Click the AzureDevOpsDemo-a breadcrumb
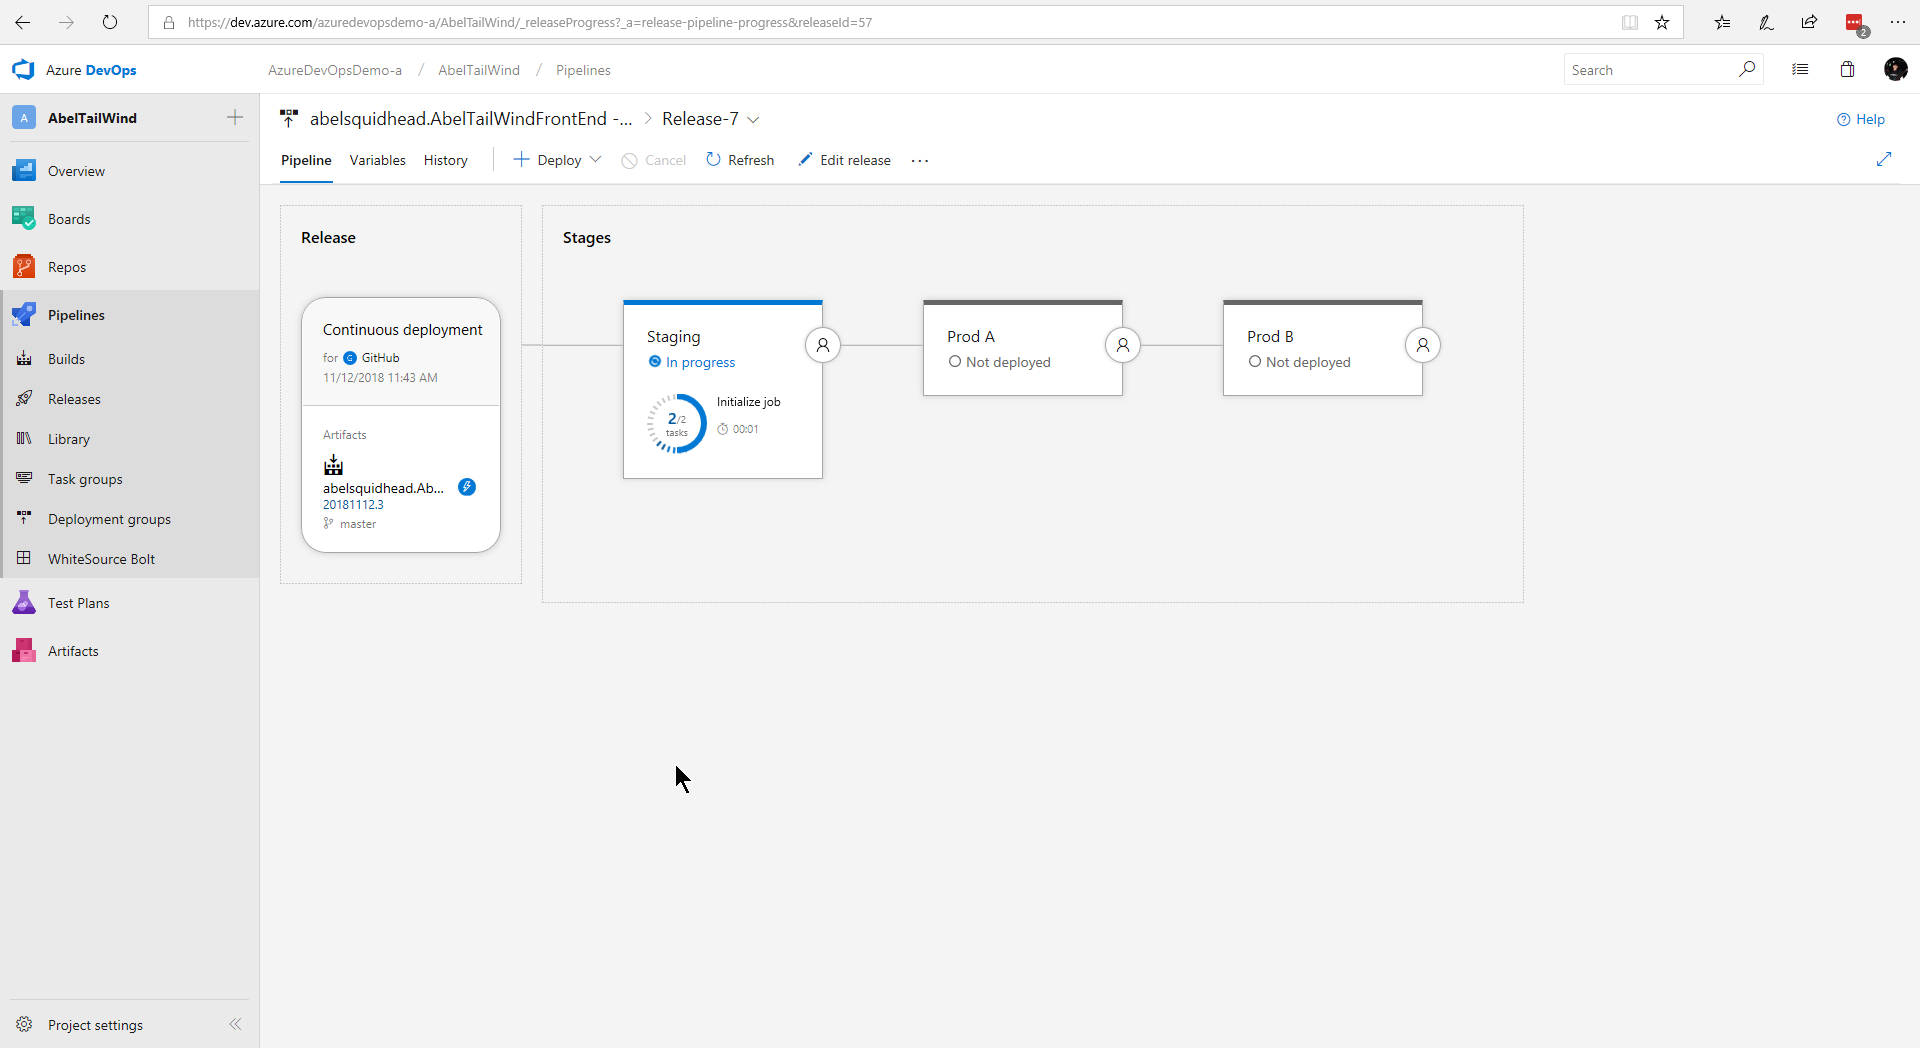1920x1048 pixels. [335, 70]
